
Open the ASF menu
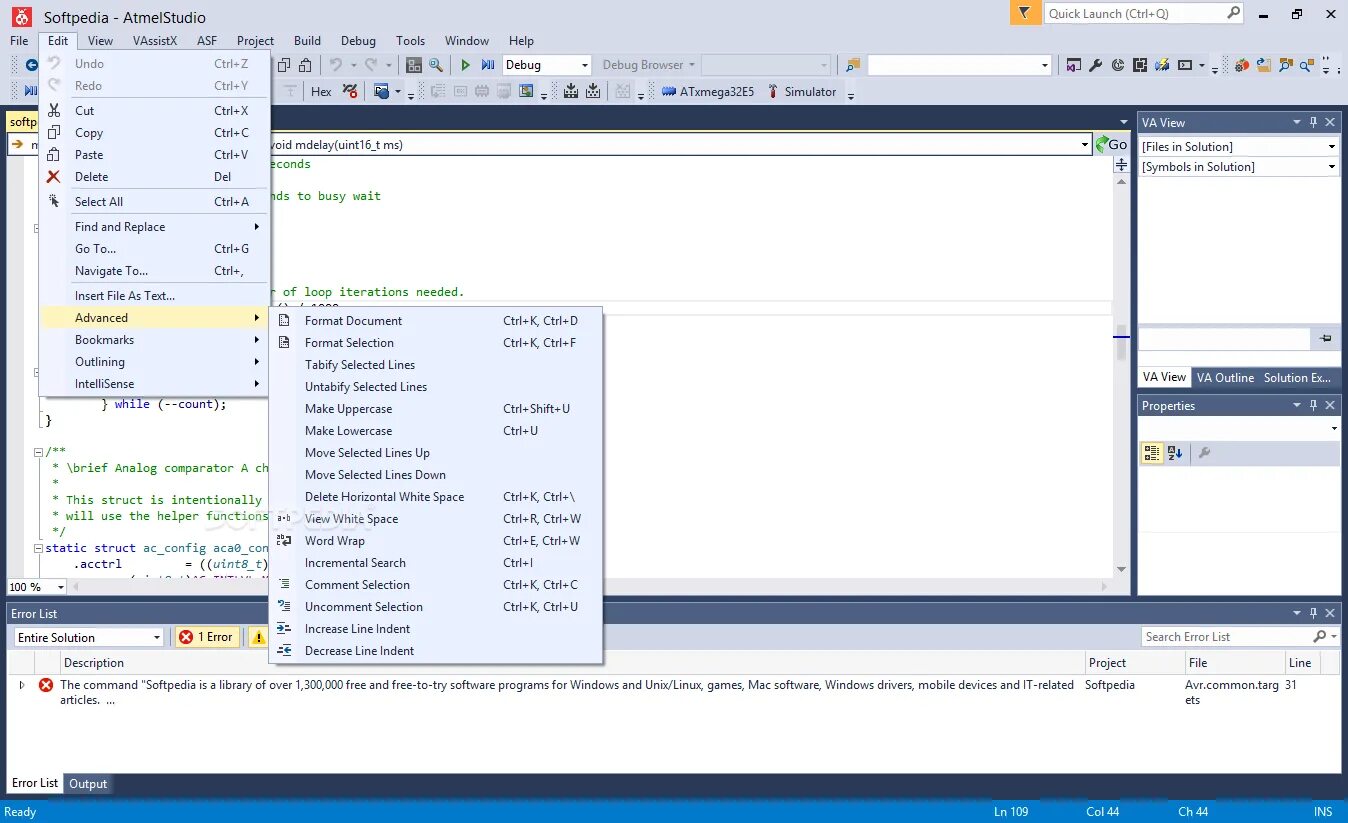(x=207, y=41)
